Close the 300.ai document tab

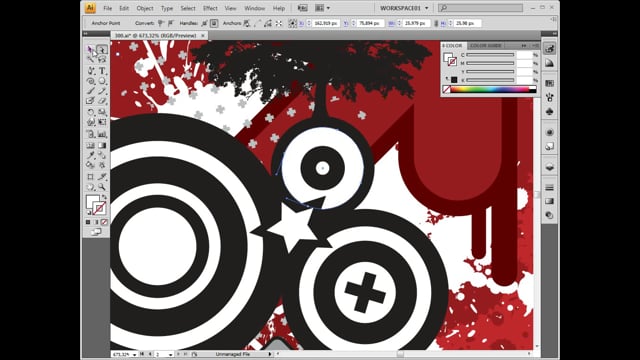coord(203,36)
